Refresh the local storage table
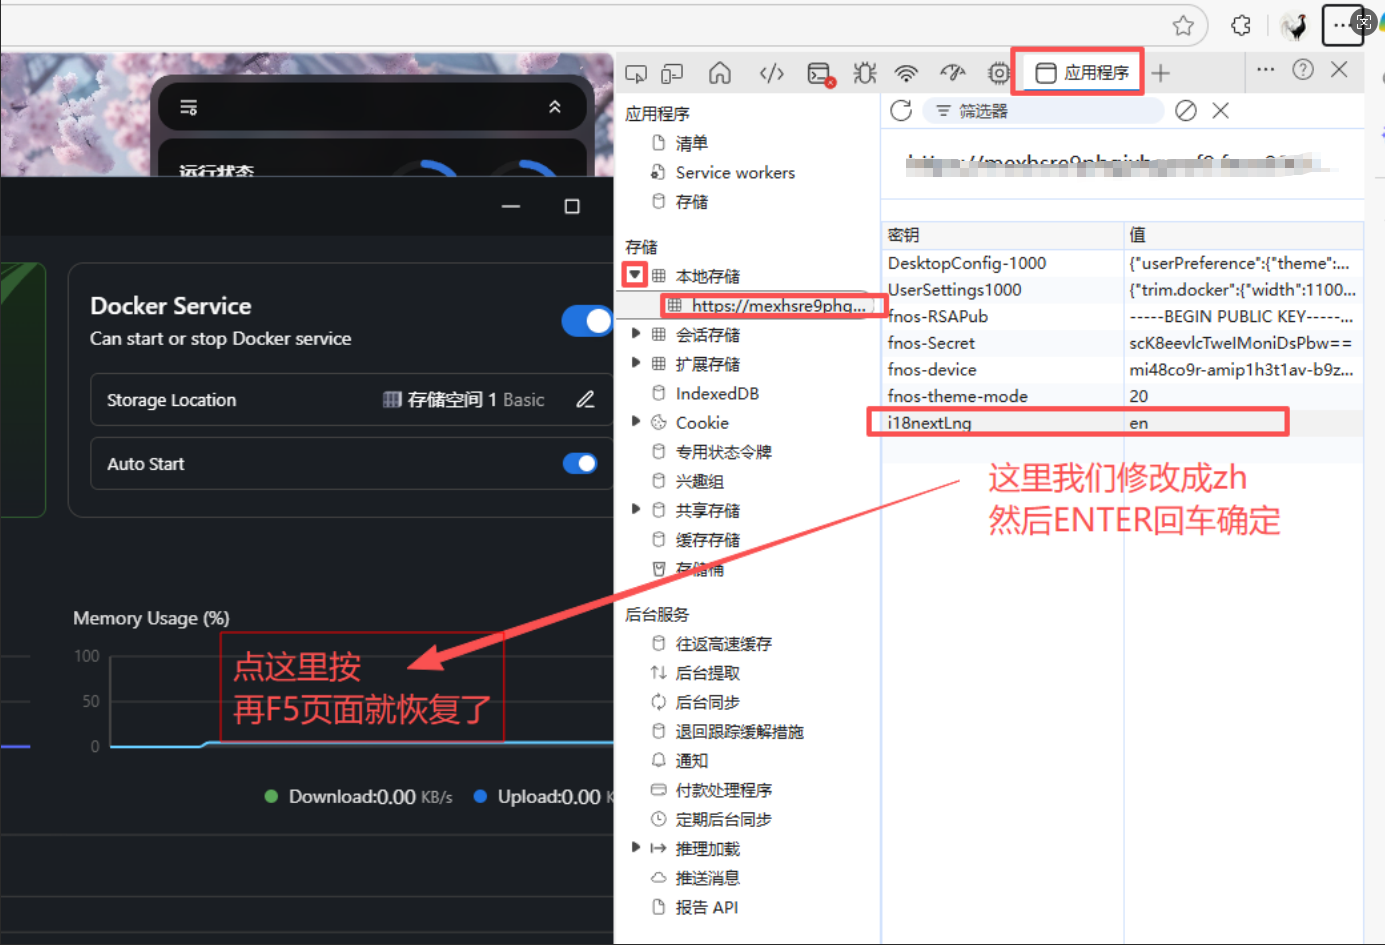The image size is (1385, 945). click(901, 111)
